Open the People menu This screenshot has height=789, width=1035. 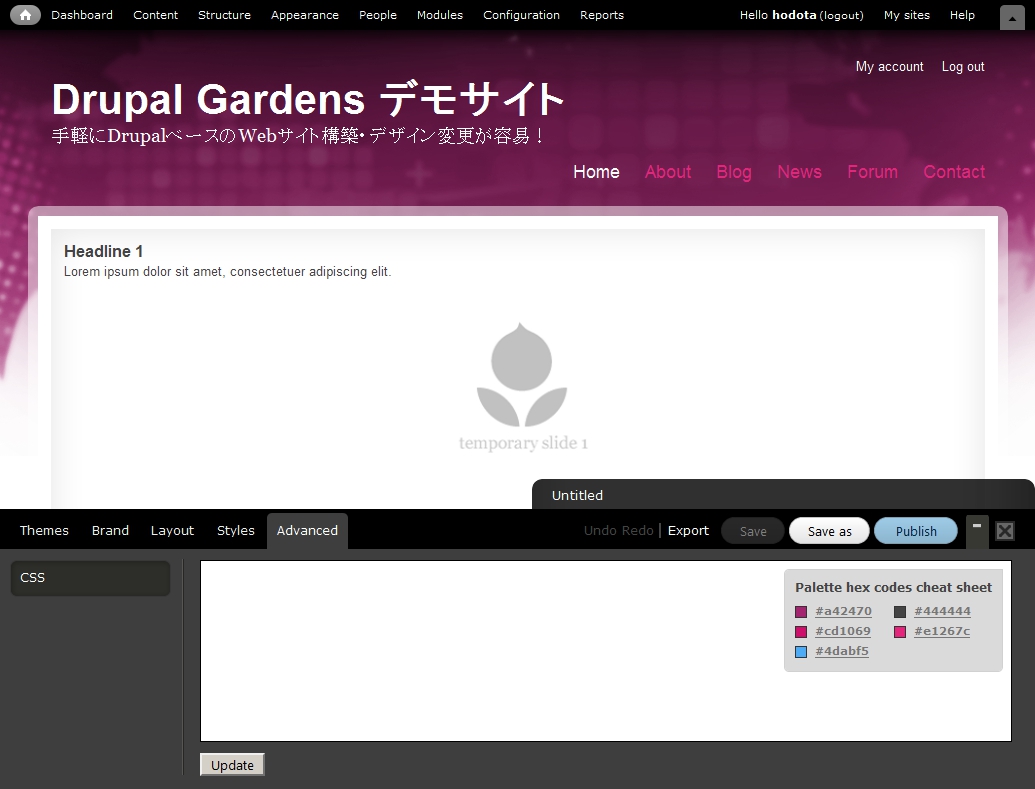(x=378, y=15)
